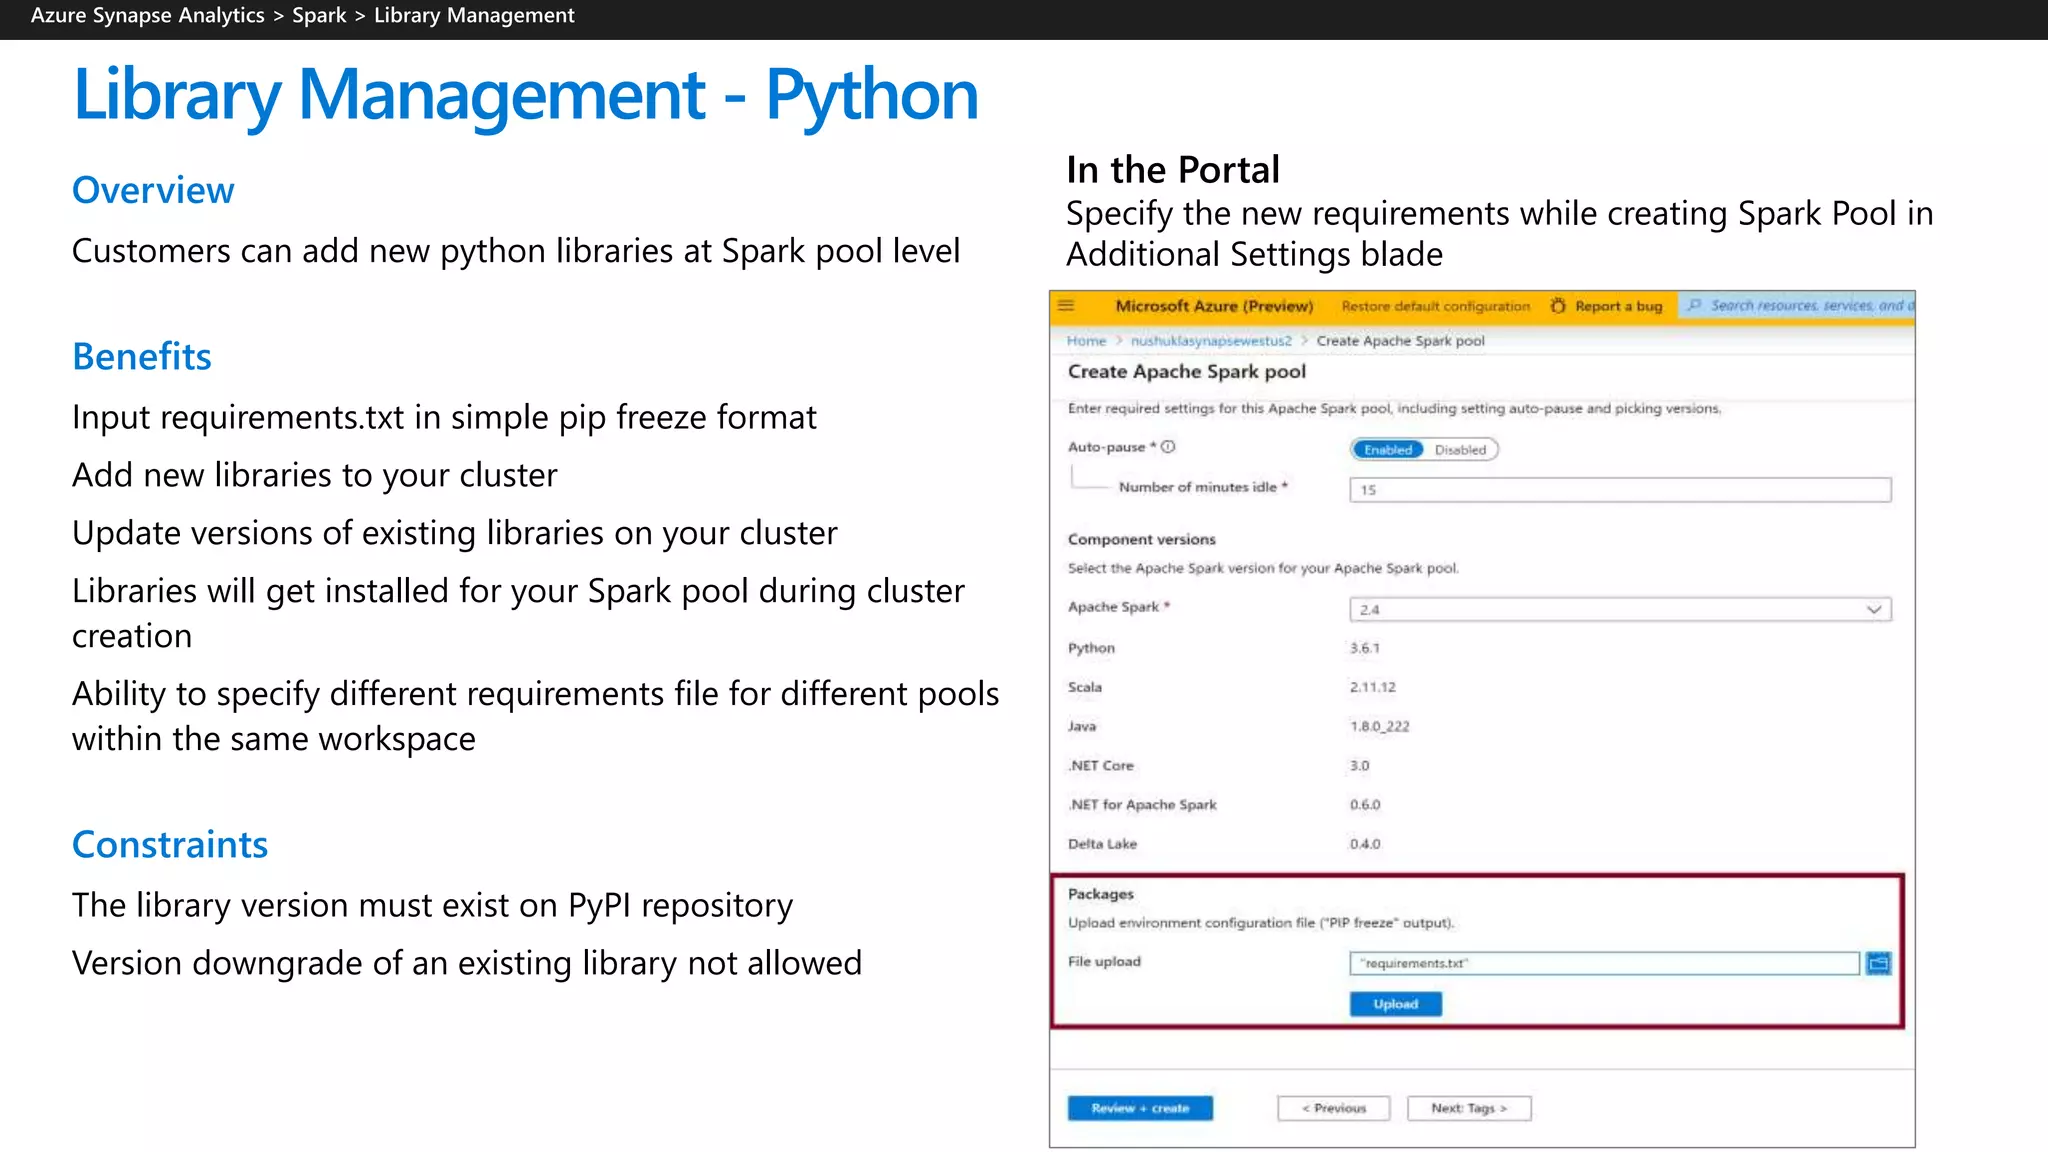The height and width of the screenshot is (1152, 2048).
Task: Click the Apache Spark field label
Action: 1113,607
